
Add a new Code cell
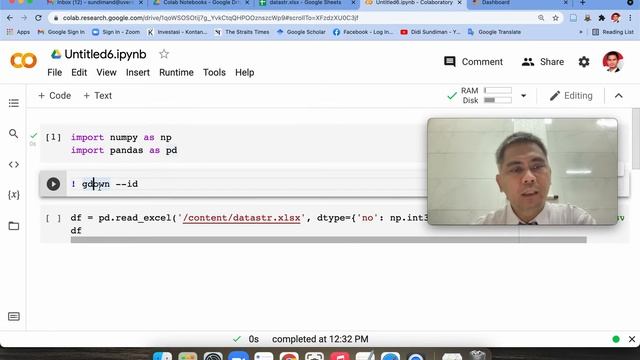click(54, 96)
